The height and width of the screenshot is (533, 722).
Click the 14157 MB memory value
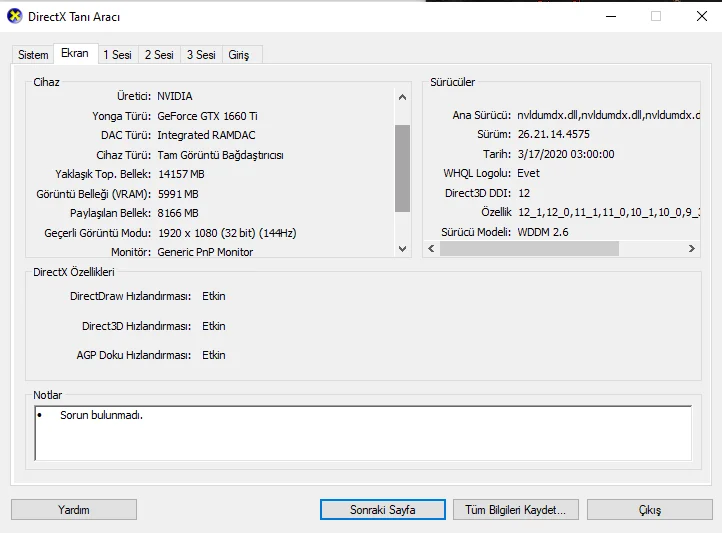[181, 174]
